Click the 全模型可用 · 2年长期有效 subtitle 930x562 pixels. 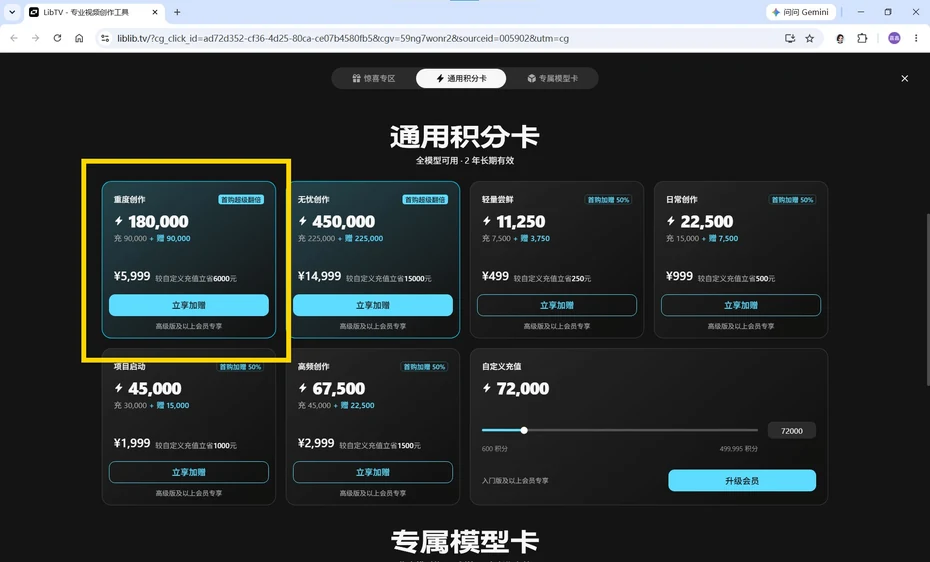[x=464, y=161]
